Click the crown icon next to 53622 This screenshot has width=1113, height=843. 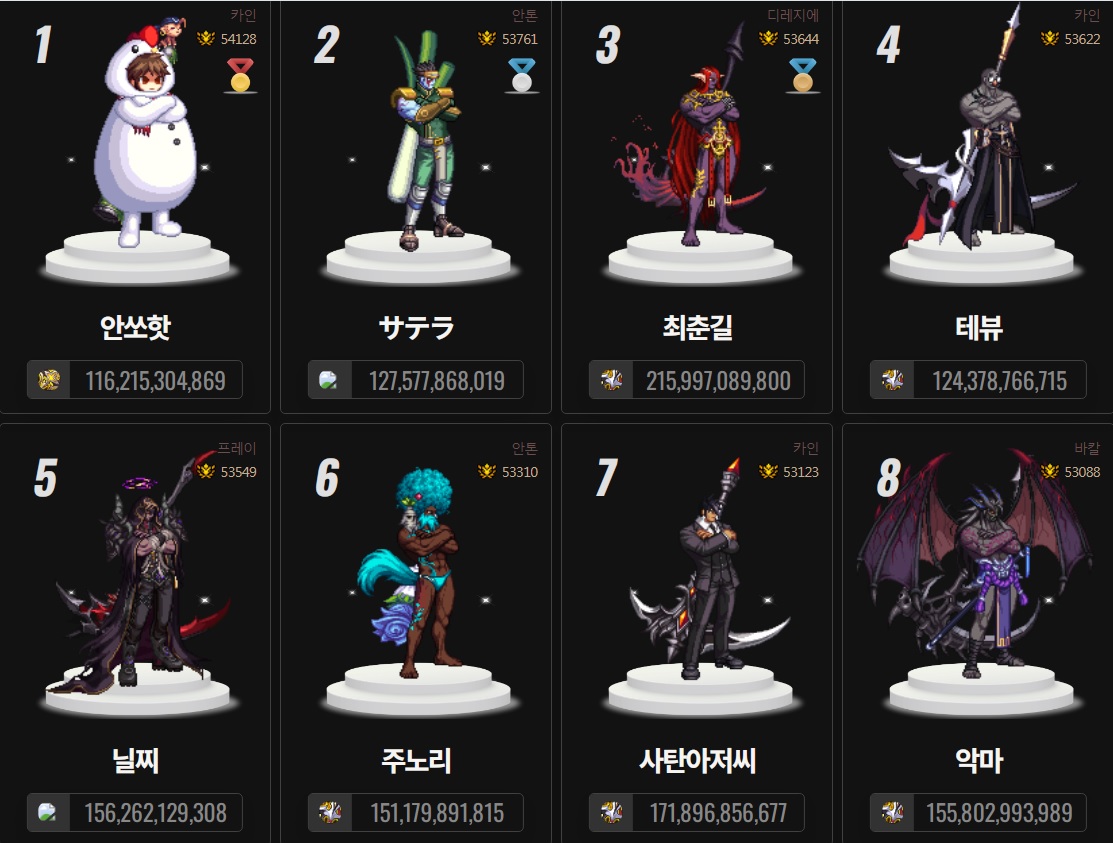[1050, 38]
